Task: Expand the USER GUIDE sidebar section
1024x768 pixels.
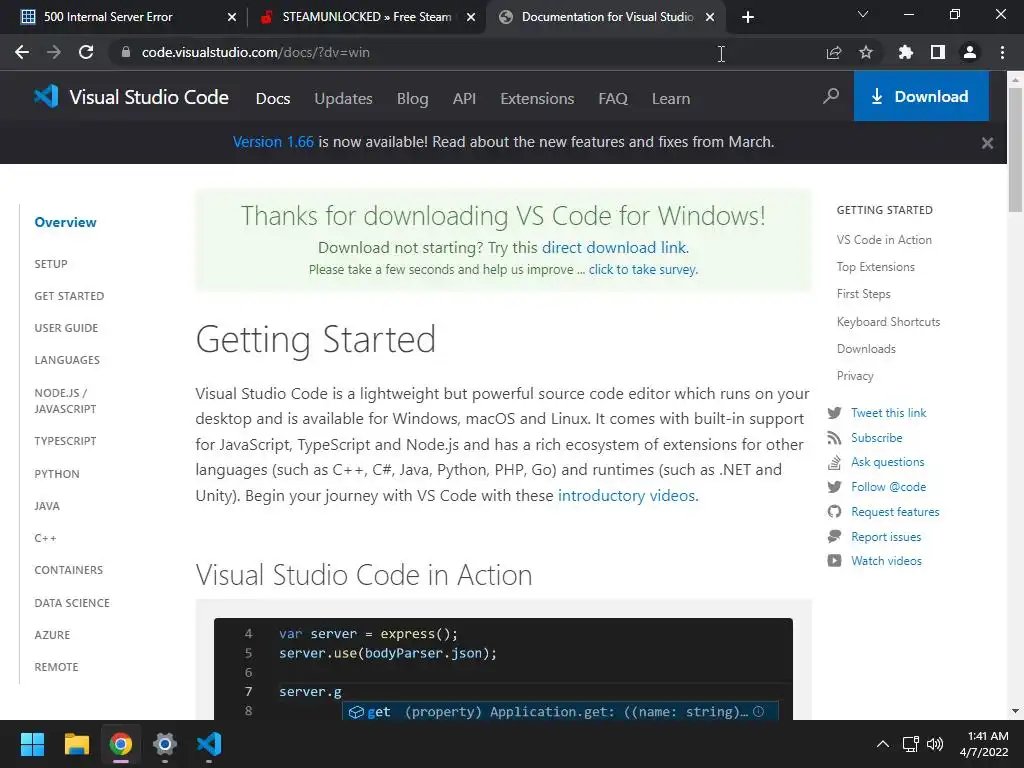Action: tap(66, 328)
